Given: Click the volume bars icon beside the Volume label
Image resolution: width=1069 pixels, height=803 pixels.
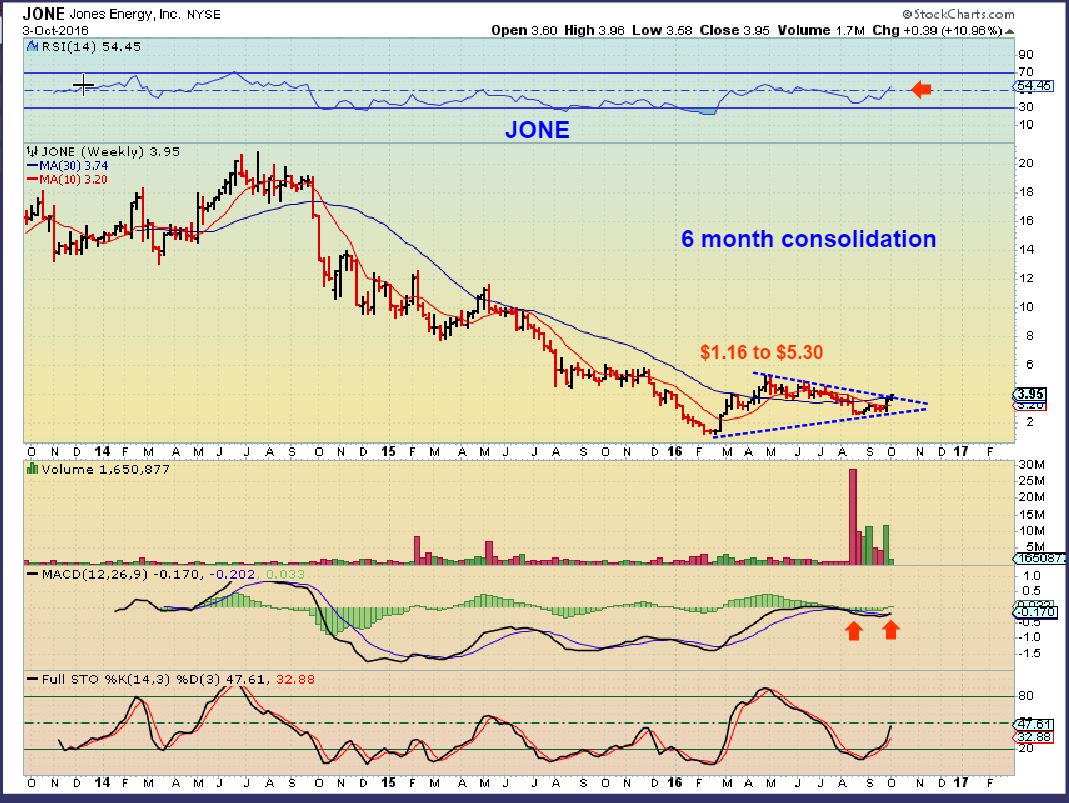Looking at the screenshot, I should click(31, 469).
